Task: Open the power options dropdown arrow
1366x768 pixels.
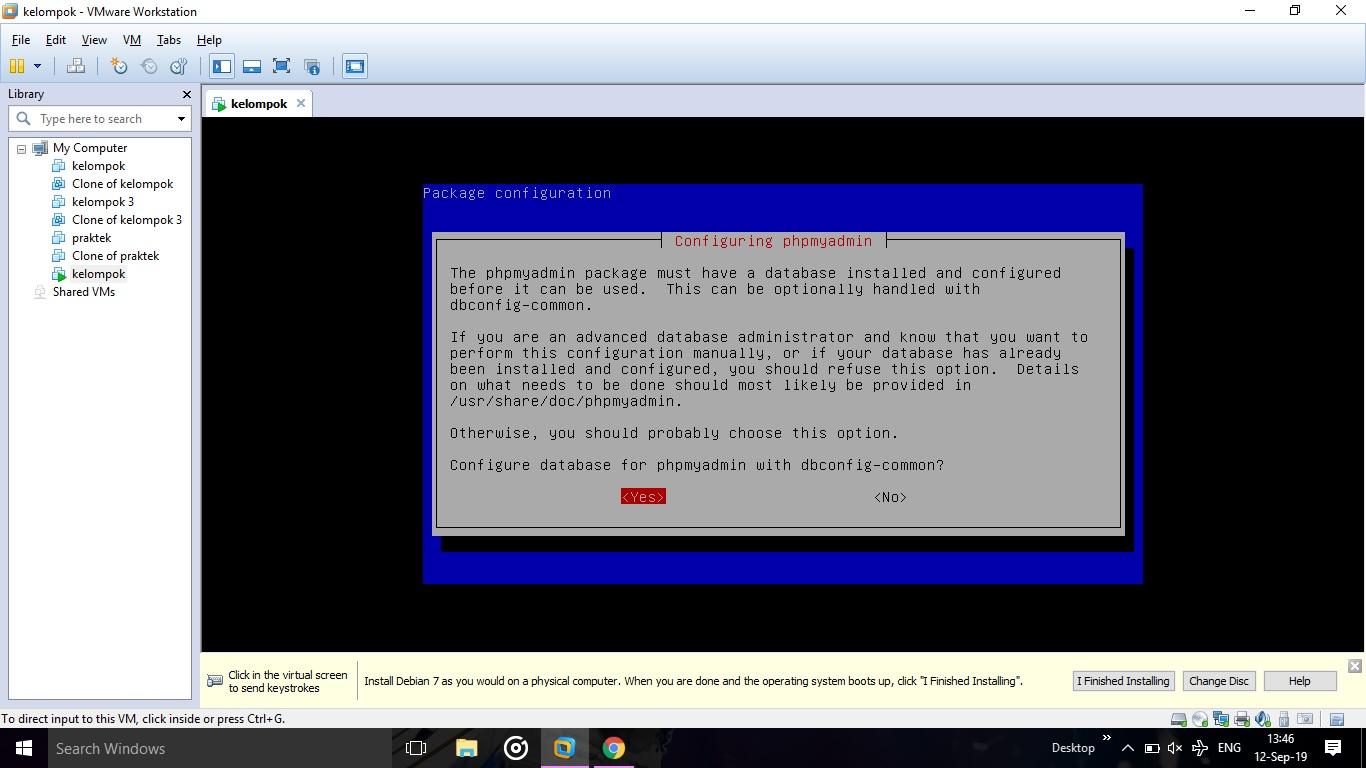Action: point(37,66)
